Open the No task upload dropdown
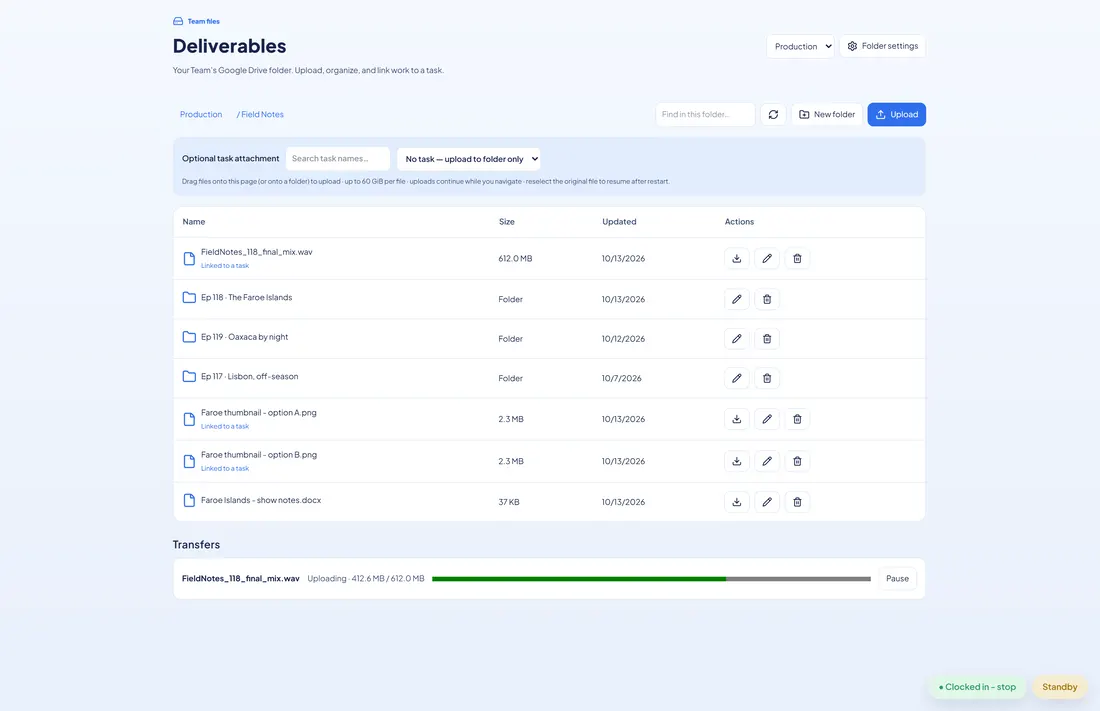 (x=469, y=159)
